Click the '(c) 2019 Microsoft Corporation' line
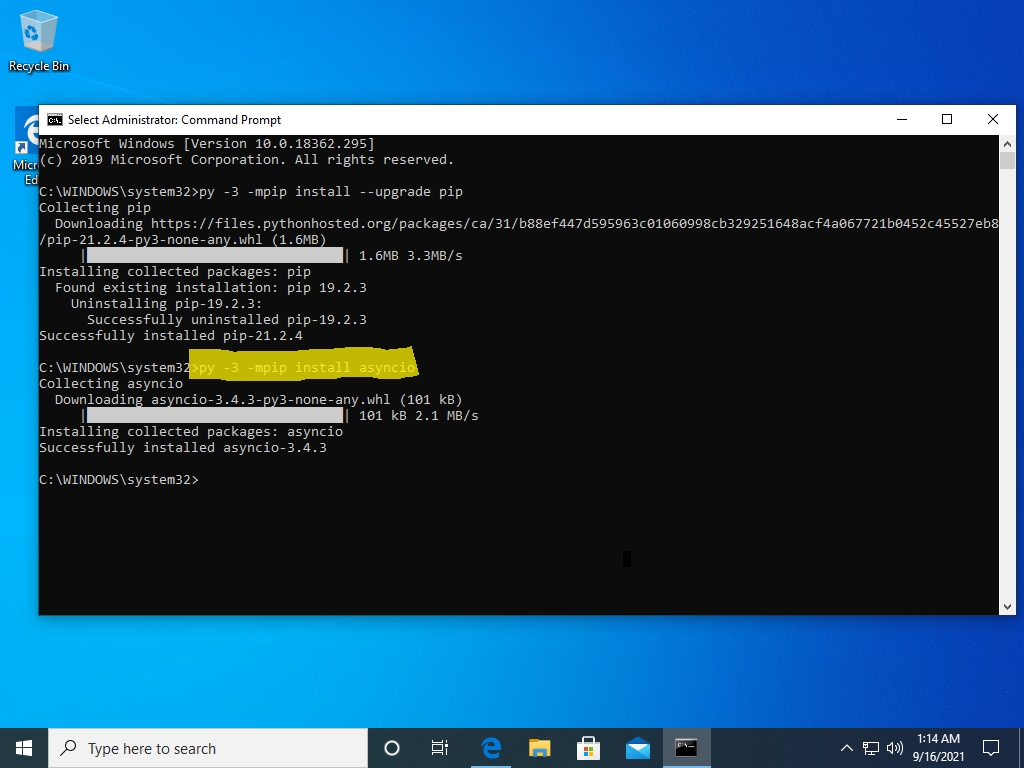 tap(247, 160)
